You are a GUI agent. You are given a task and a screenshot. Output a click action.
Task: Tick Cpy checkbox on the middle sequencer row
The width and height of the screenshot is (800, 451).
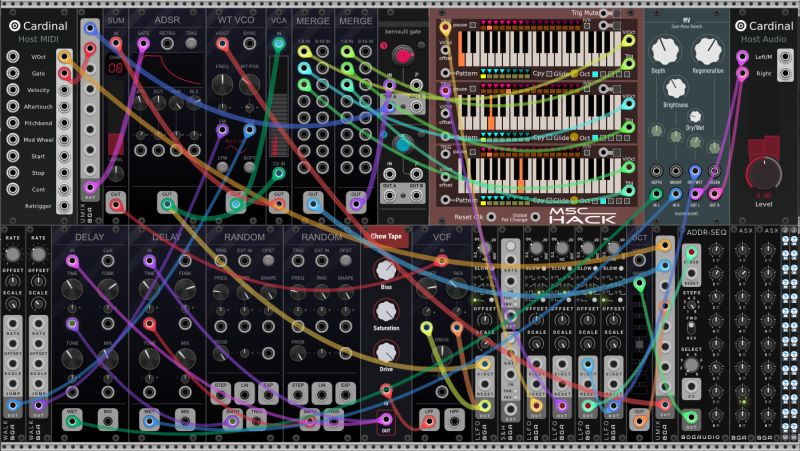549,138
